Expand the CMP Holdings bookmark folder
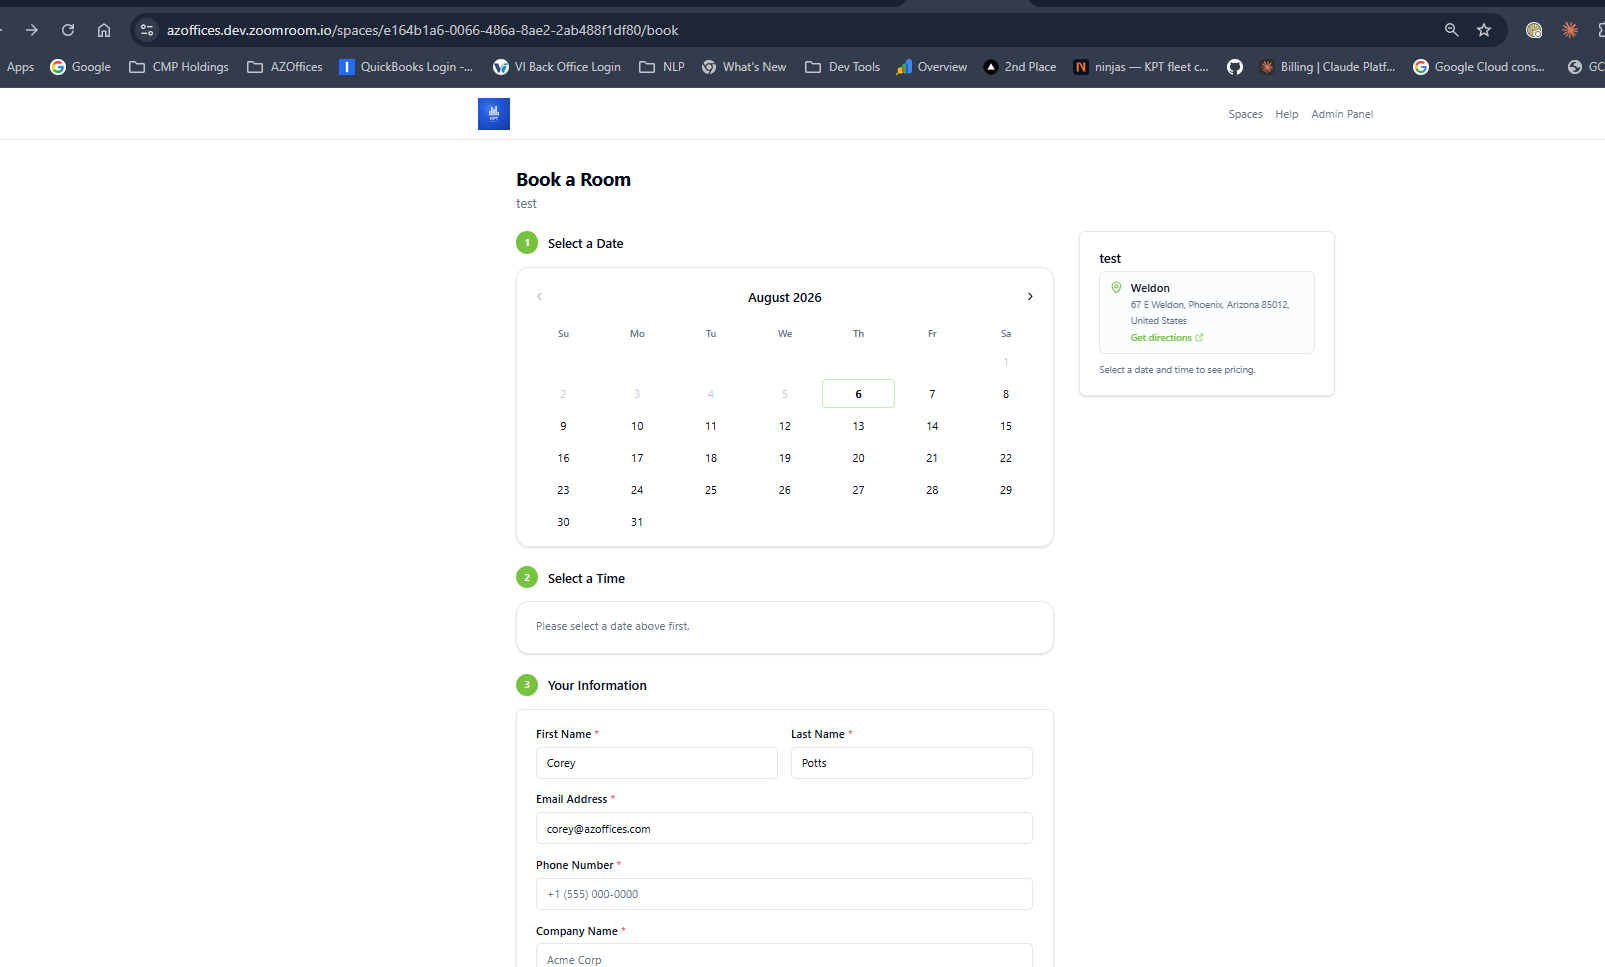The height and width of the screenshot is (967, 1605). click(x=179, y=67)
